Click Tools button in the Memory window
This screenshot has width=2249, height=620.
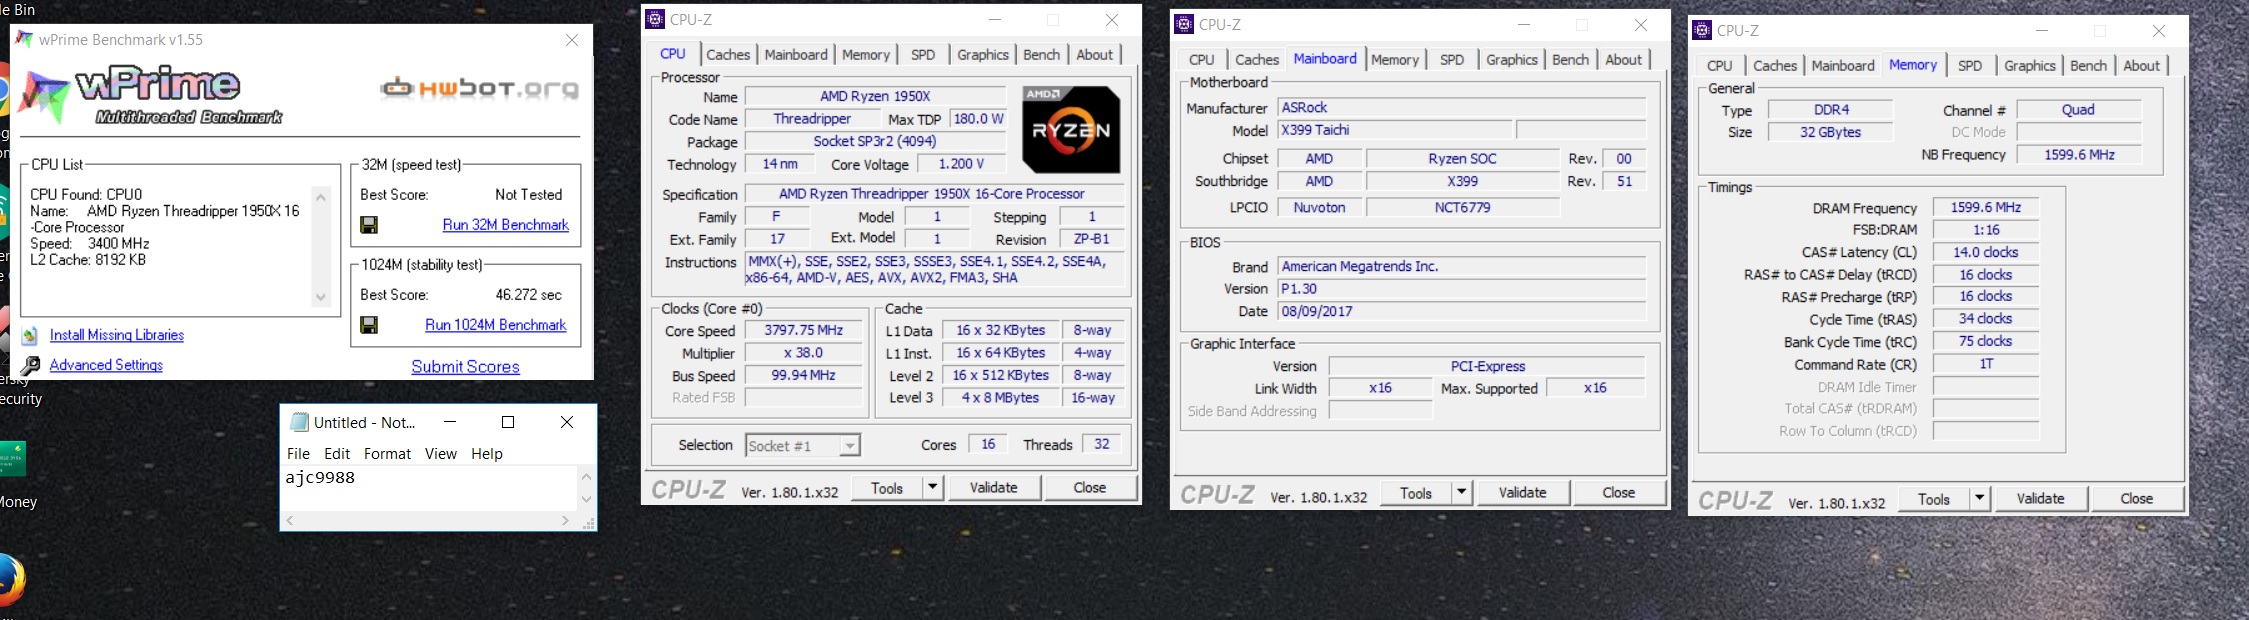(1933, 499)
